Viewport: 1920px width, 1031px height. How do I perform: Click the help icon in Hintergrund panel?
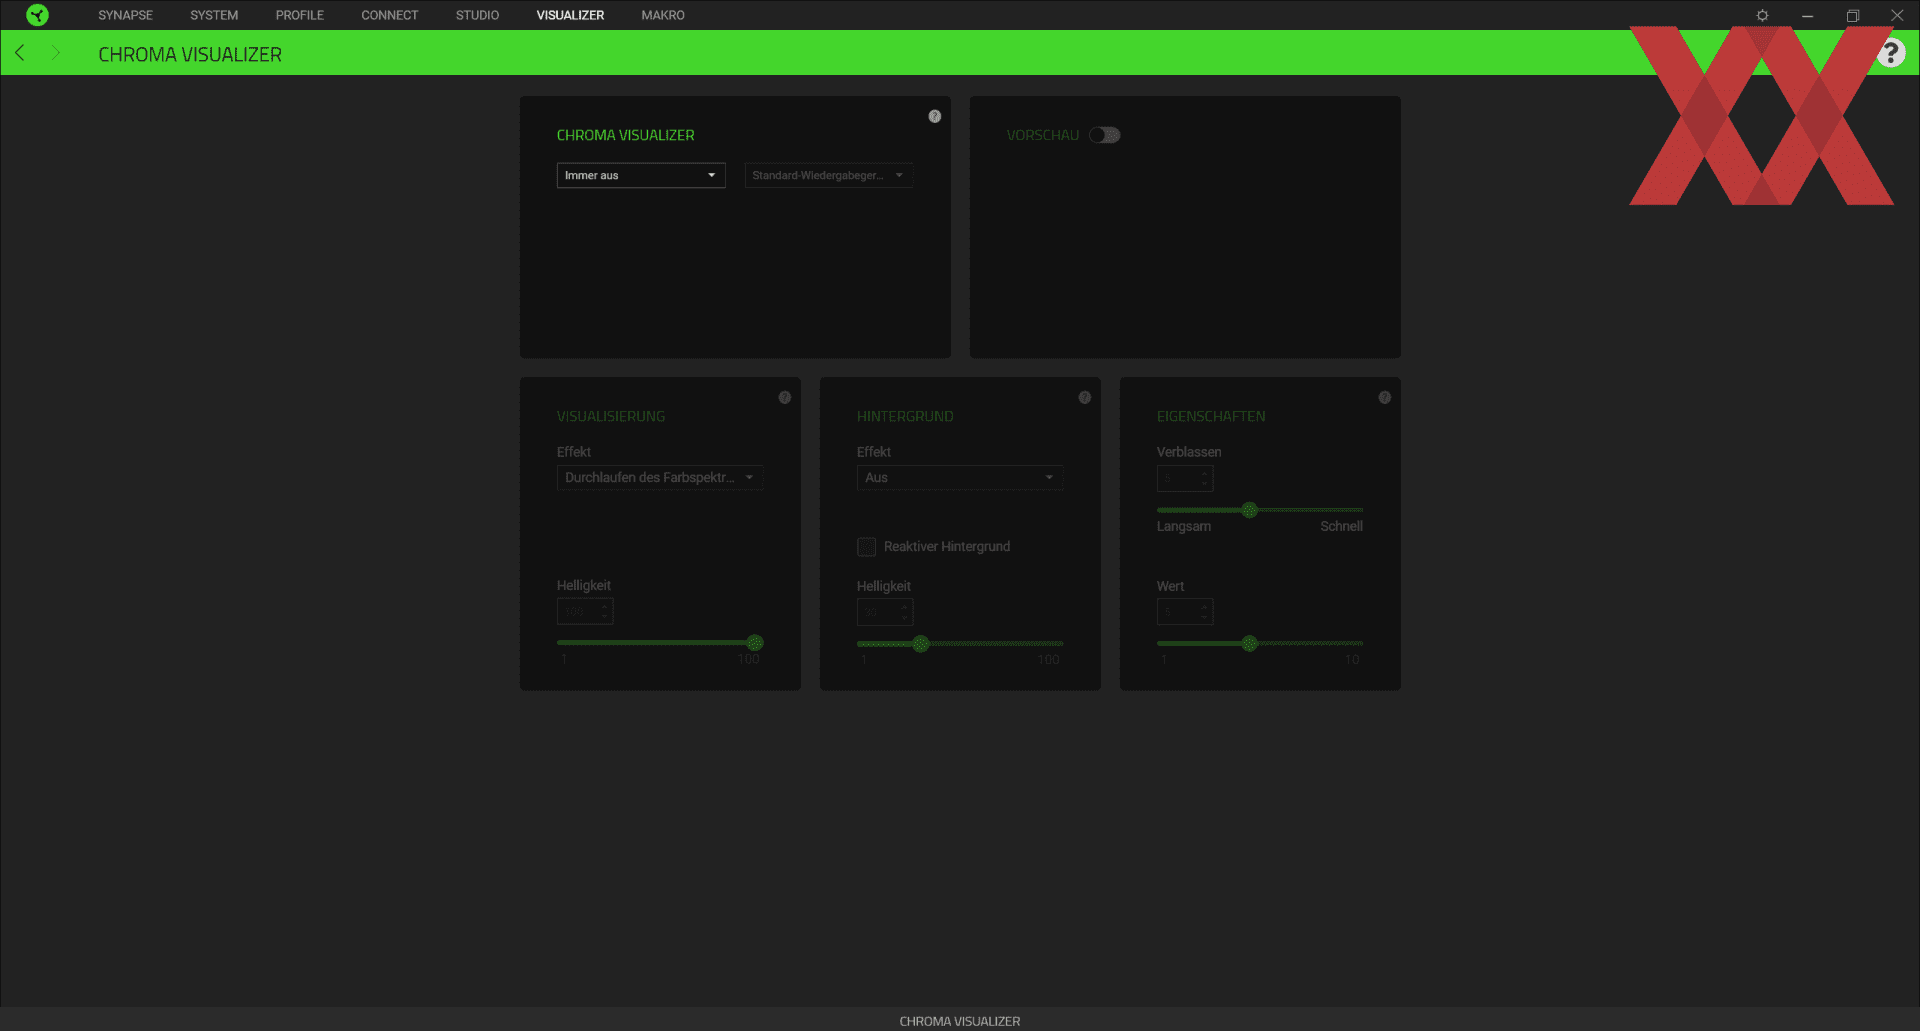click(x=1085, y=397)
